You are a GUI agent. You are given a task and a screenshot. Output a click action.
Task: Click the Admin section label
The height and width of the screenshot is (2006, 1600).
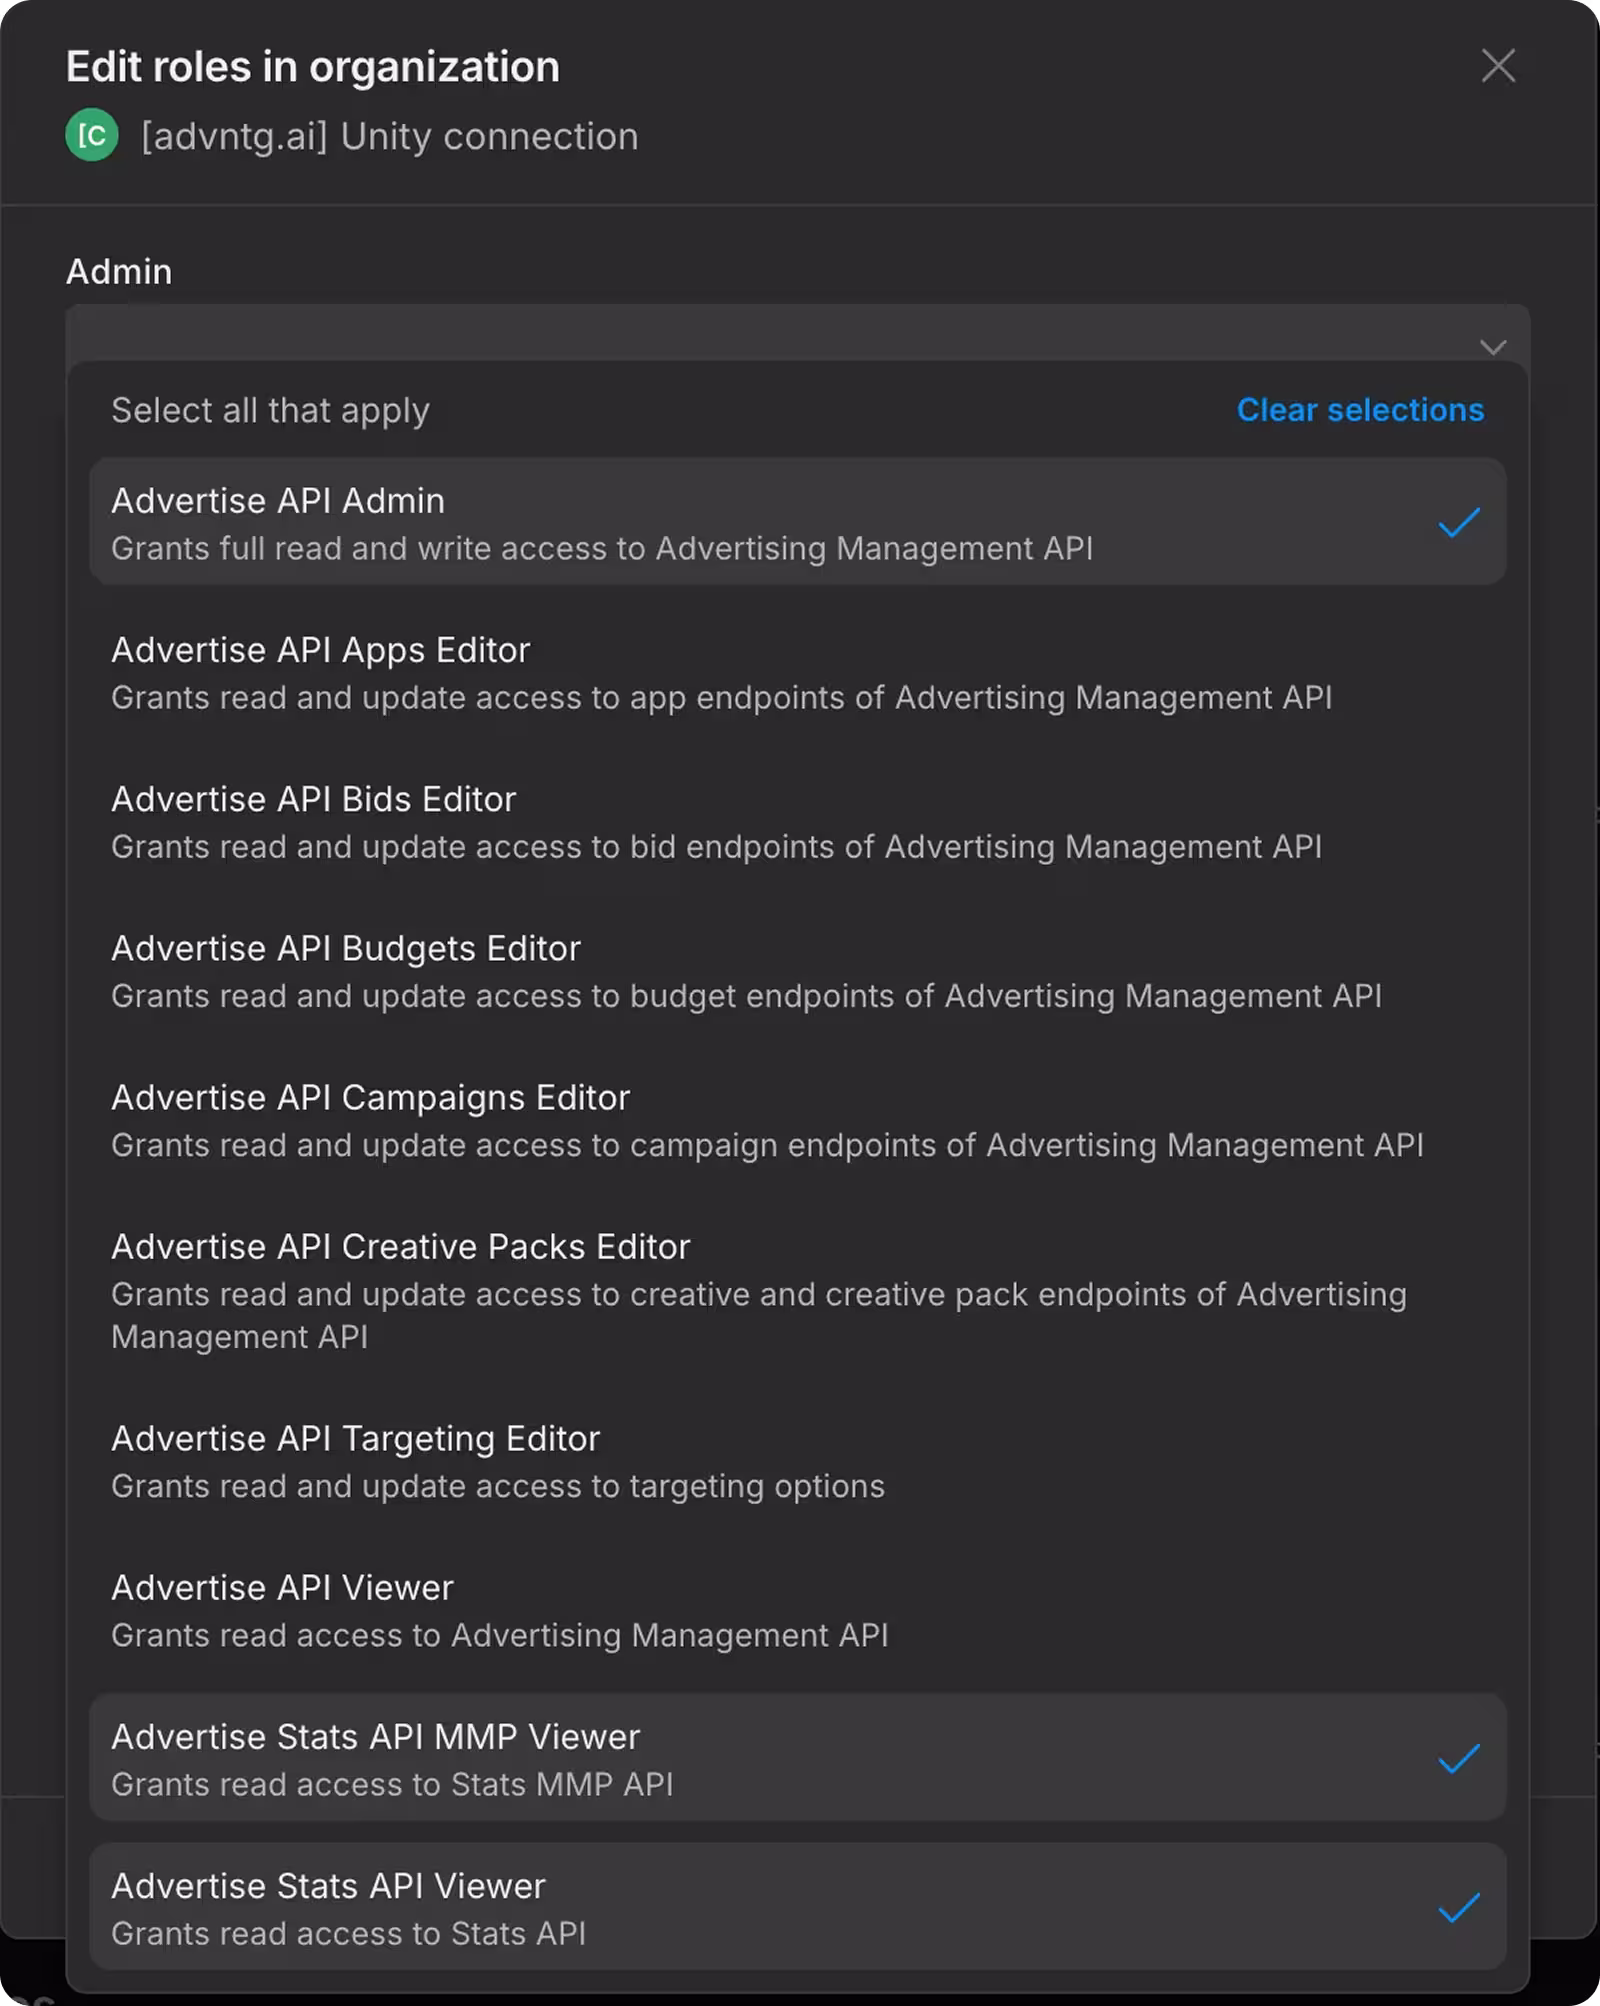pos(119,272)
